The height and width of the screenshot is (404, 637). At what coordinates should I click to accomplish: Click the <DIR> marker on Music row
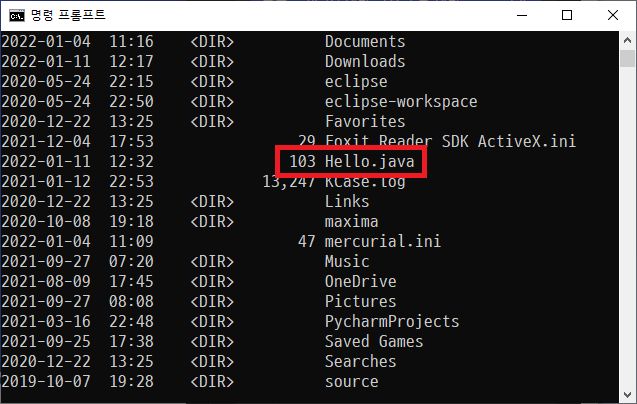tap(212, 261)
